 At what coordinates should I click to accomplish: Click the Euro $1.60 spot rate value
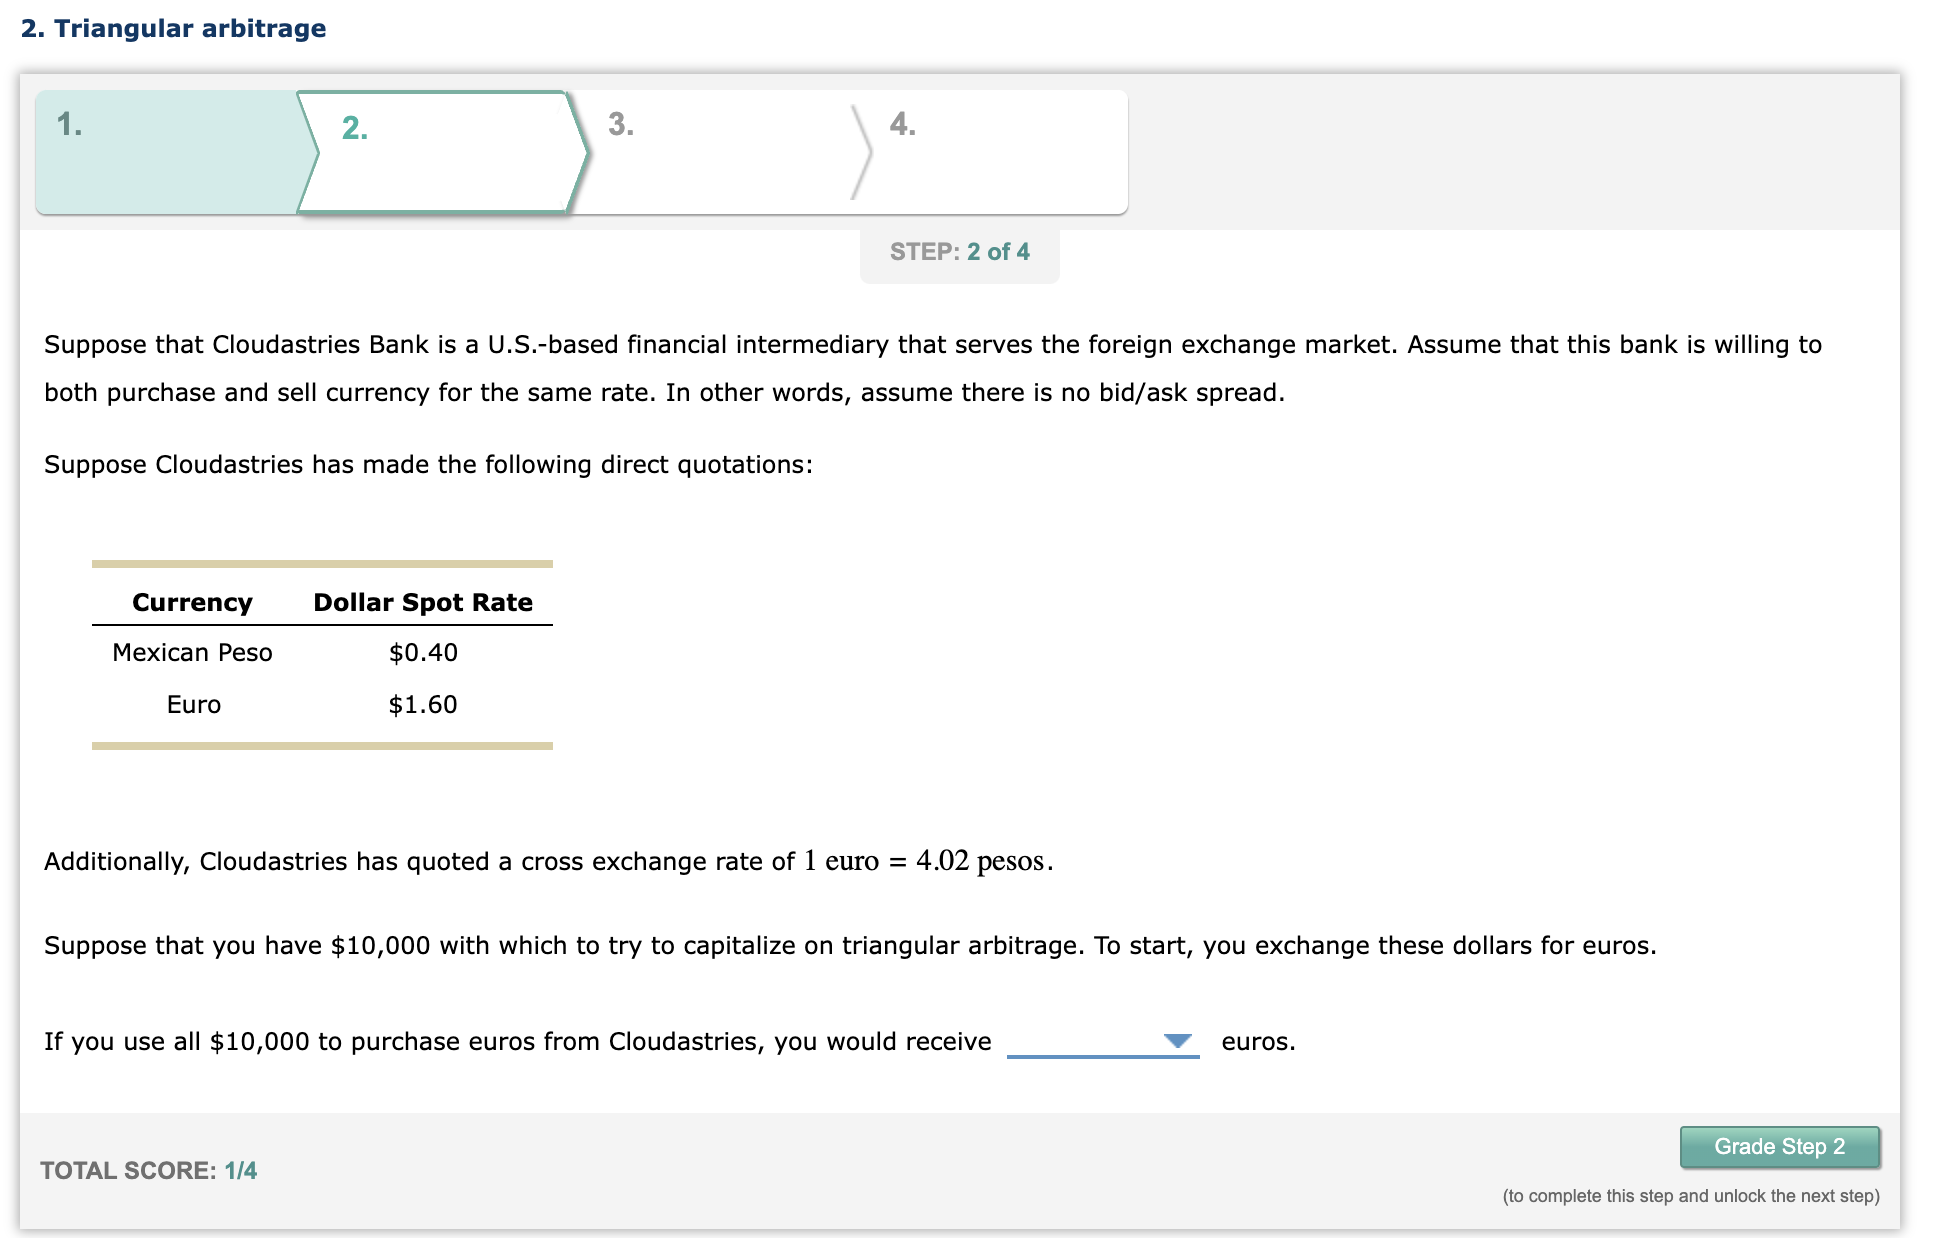(423, 704)
